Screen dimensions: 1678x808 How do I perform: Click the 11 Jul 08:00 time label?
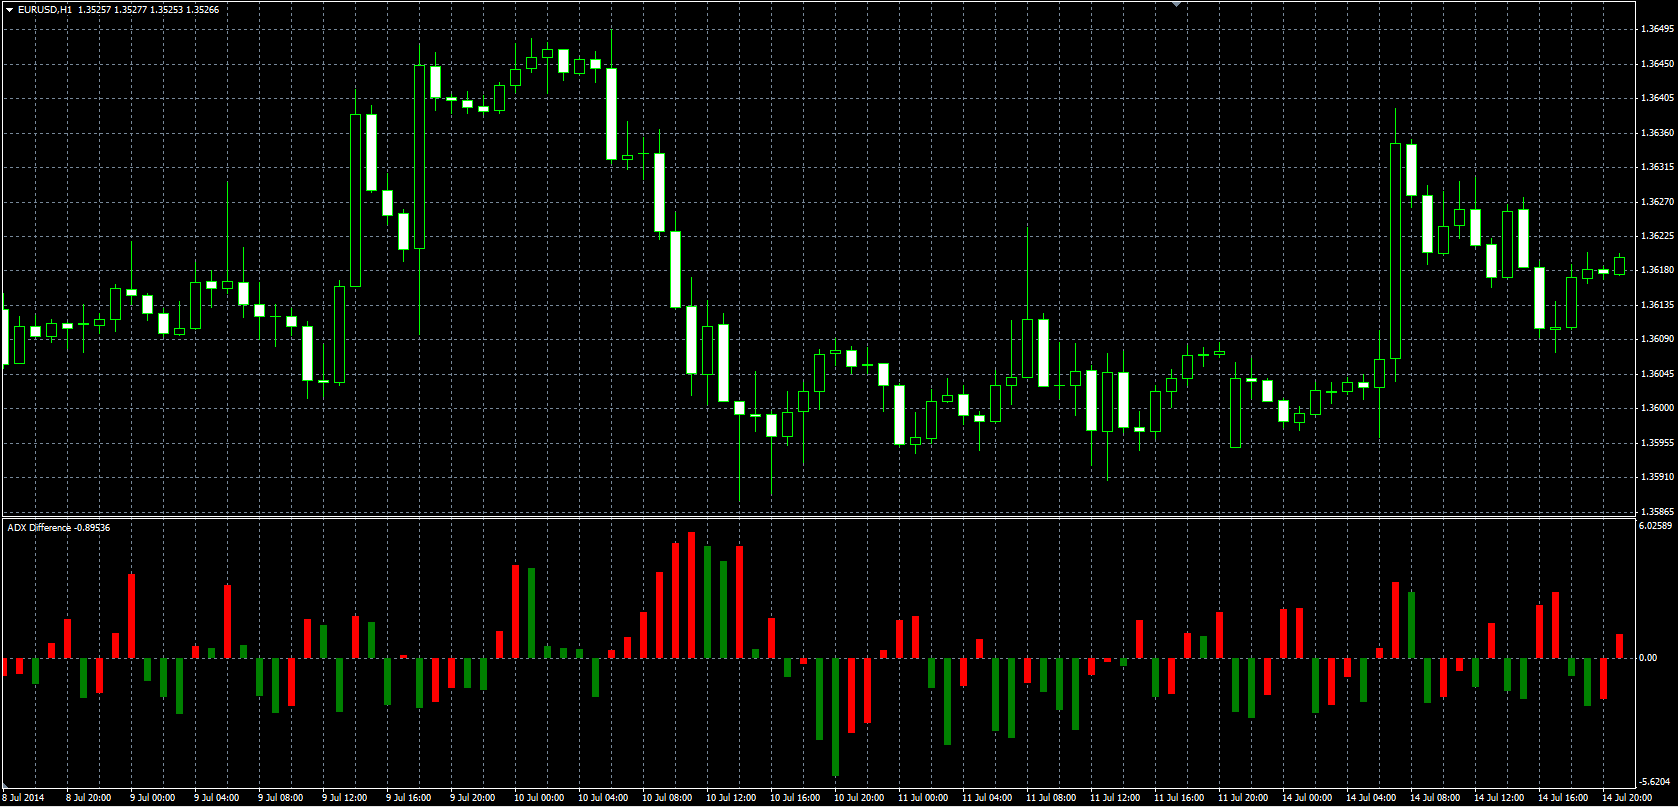point(1051,798)
